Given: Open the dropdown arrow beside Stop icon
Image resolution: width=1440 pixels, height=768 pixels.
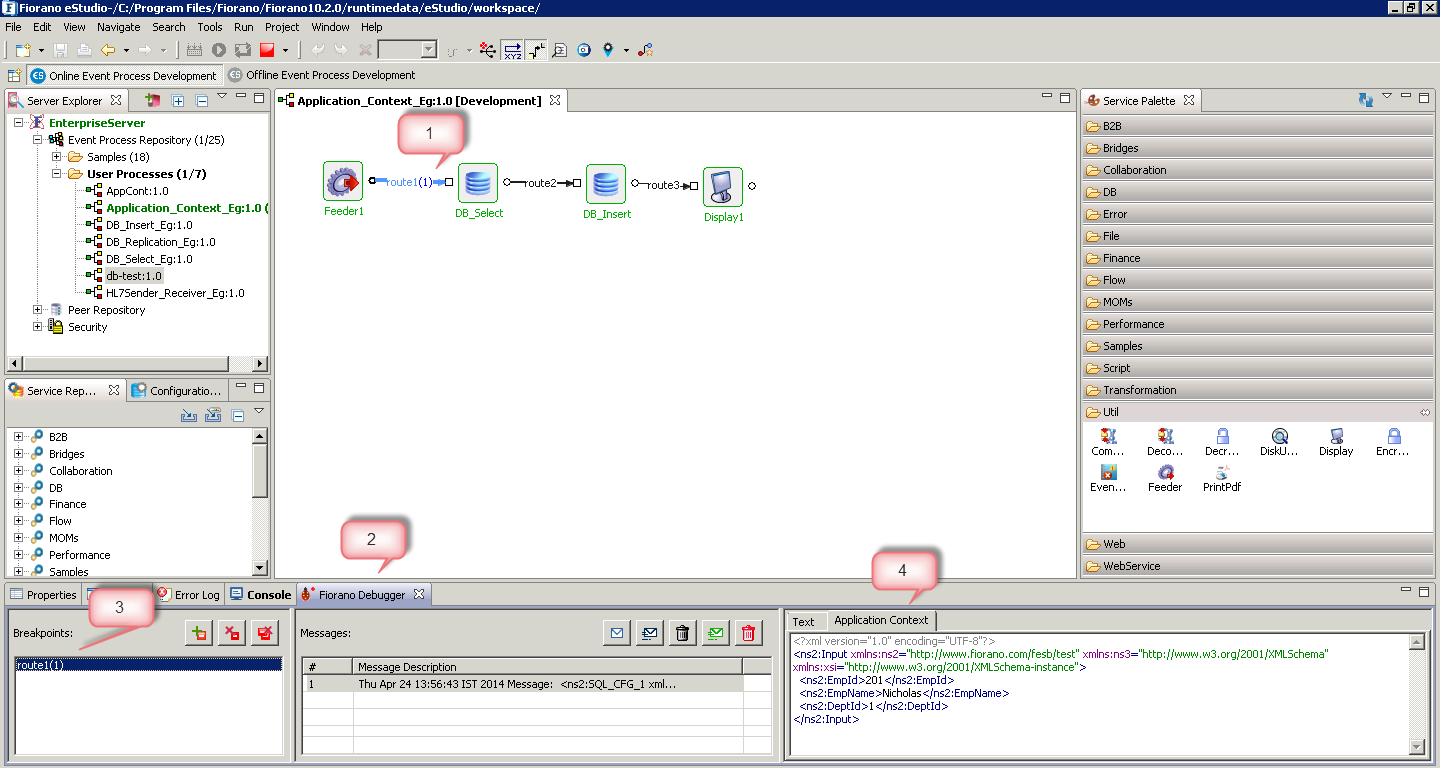Looking at the screenshot, I should [286, 50].
